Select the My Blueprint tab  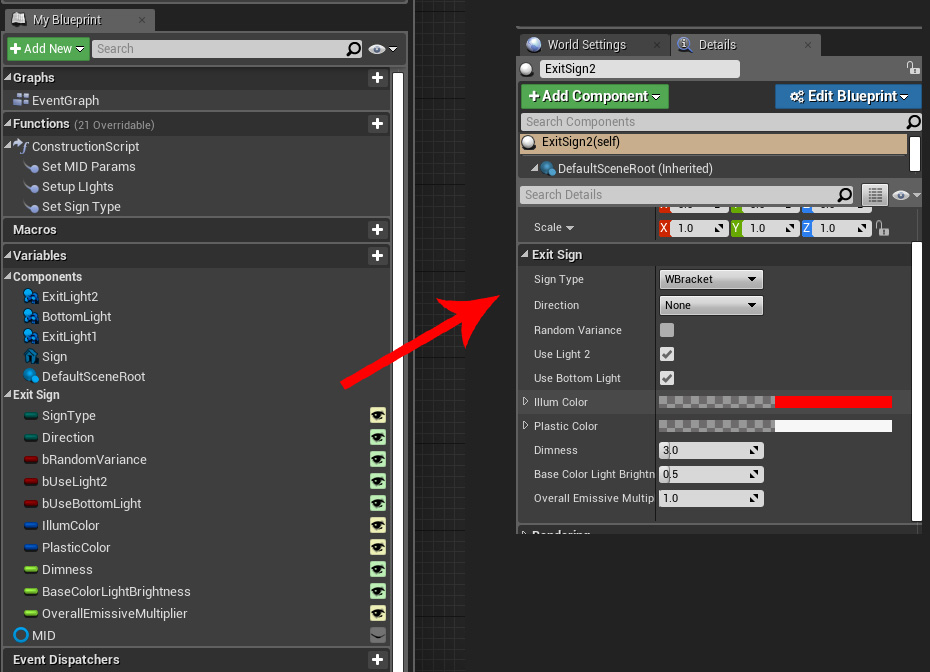(x=79, y=20)
